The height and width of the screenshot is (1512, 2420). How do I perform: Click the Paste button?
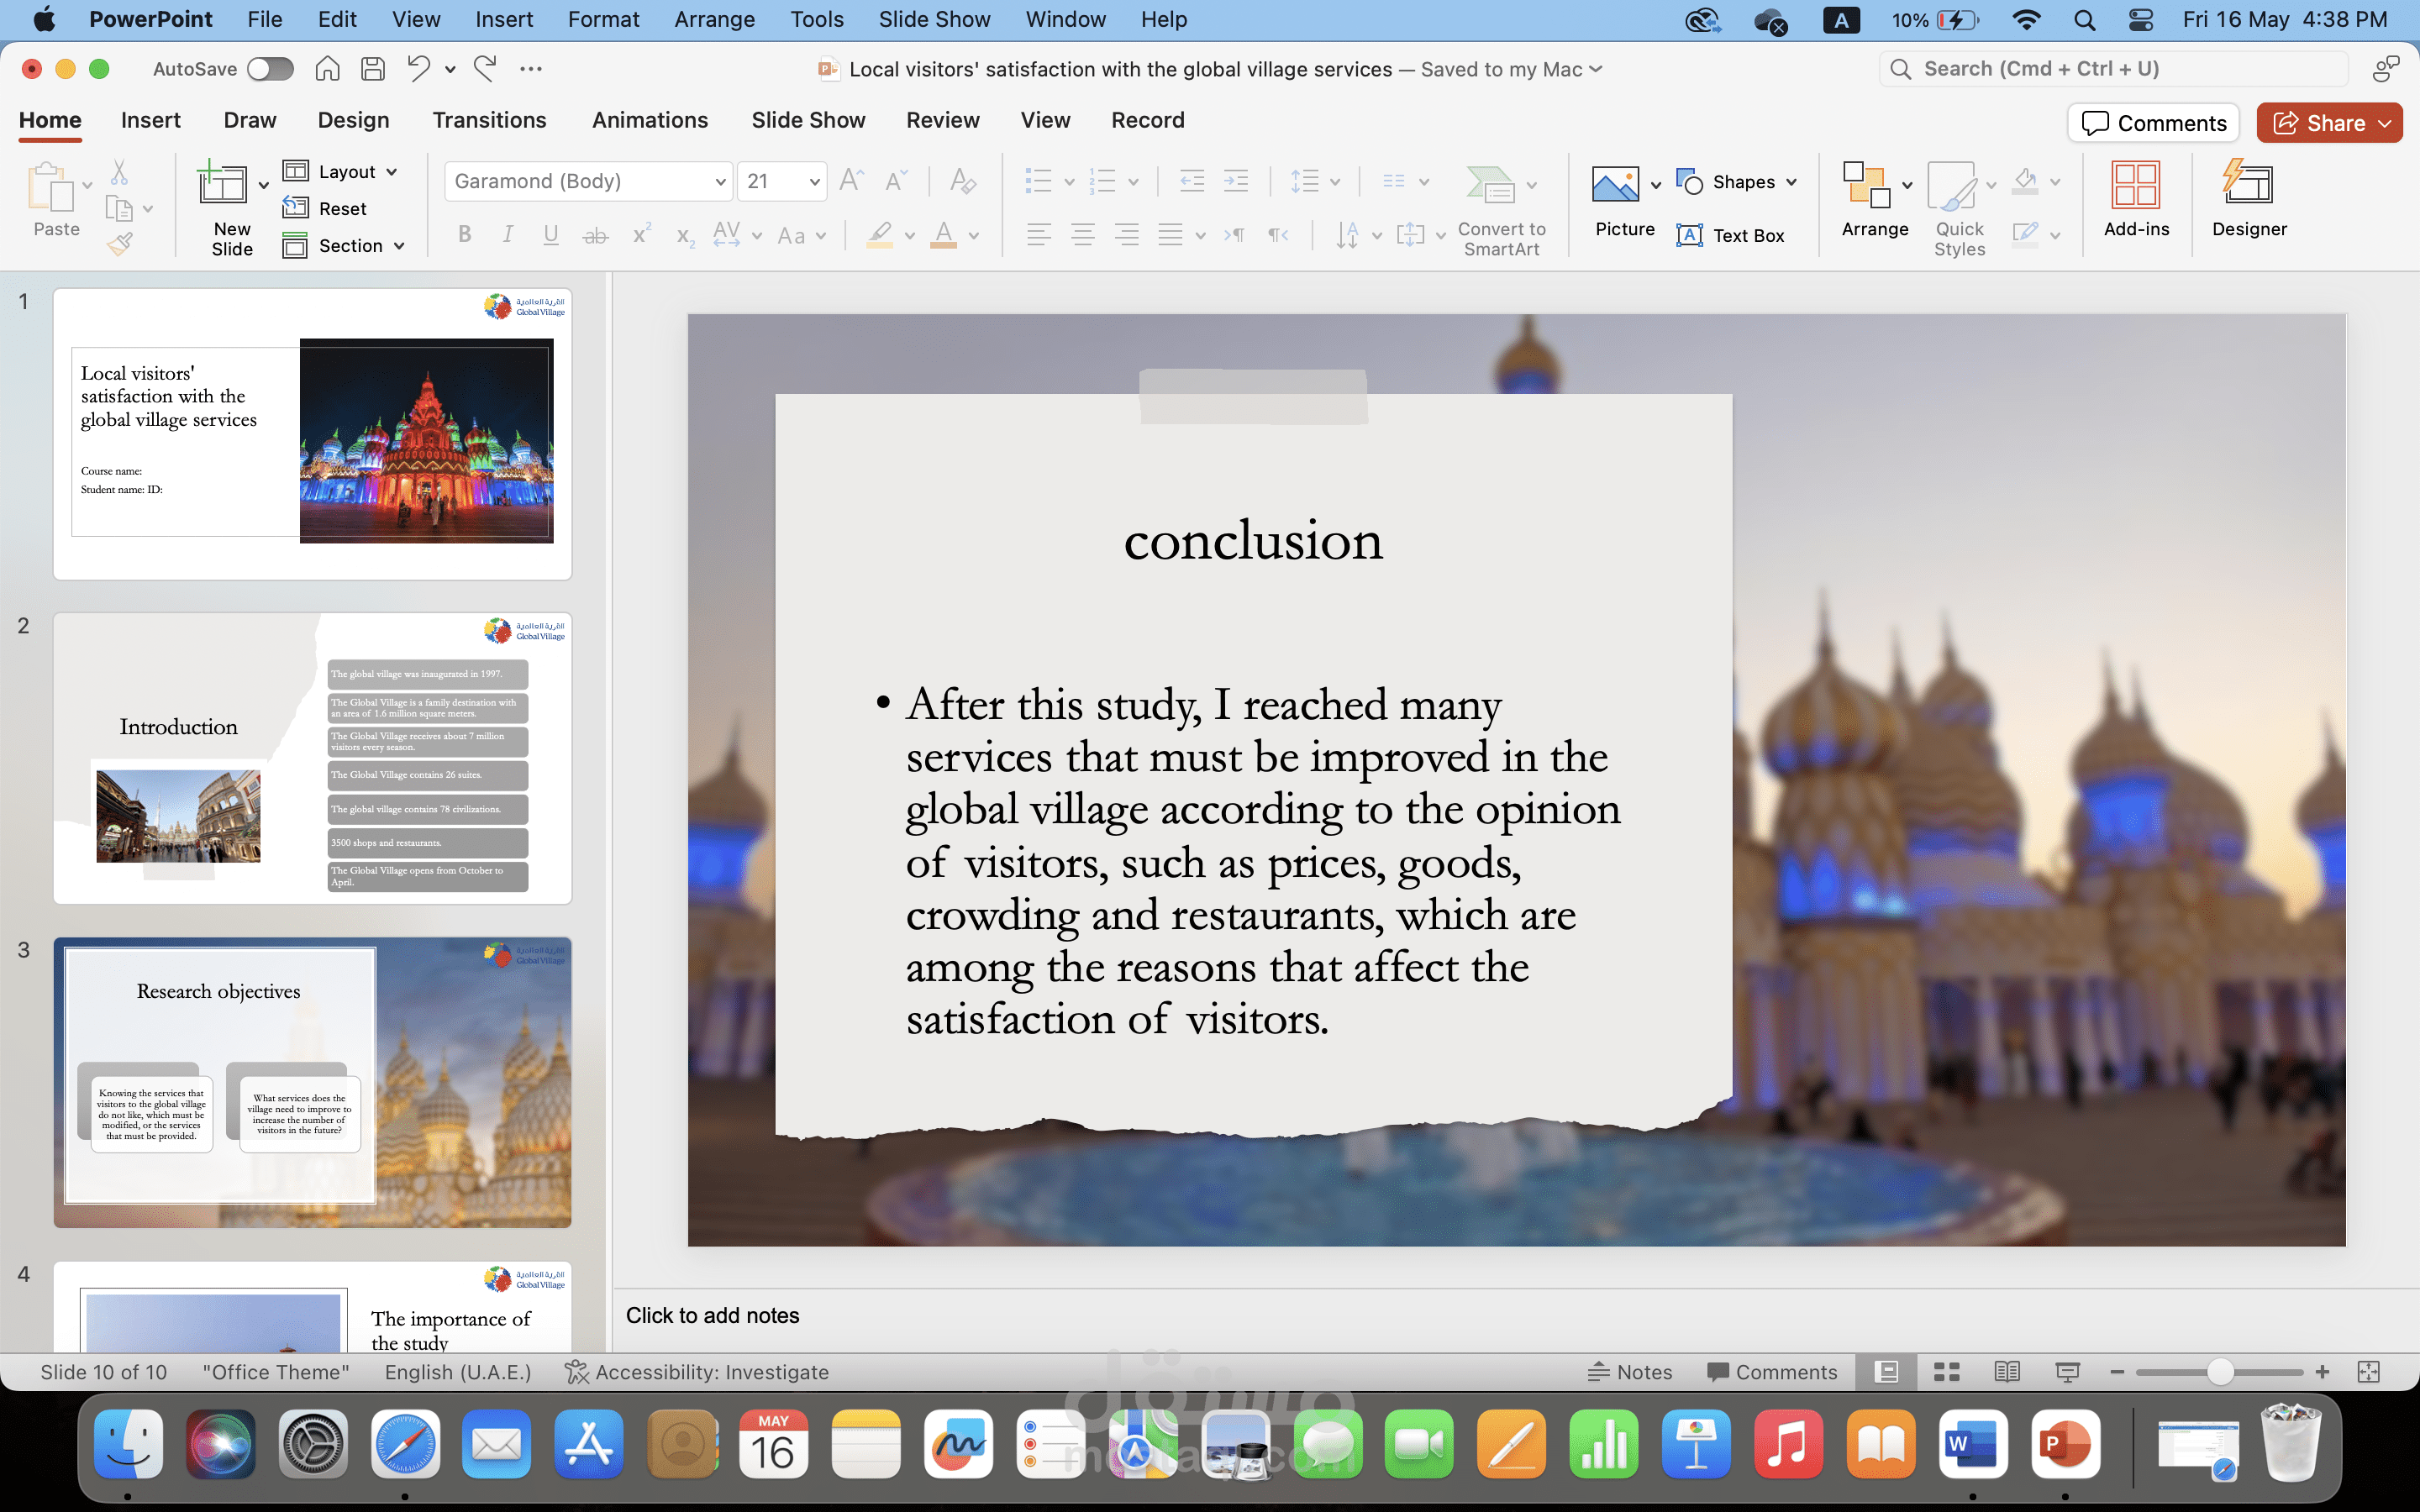point(56,200)
